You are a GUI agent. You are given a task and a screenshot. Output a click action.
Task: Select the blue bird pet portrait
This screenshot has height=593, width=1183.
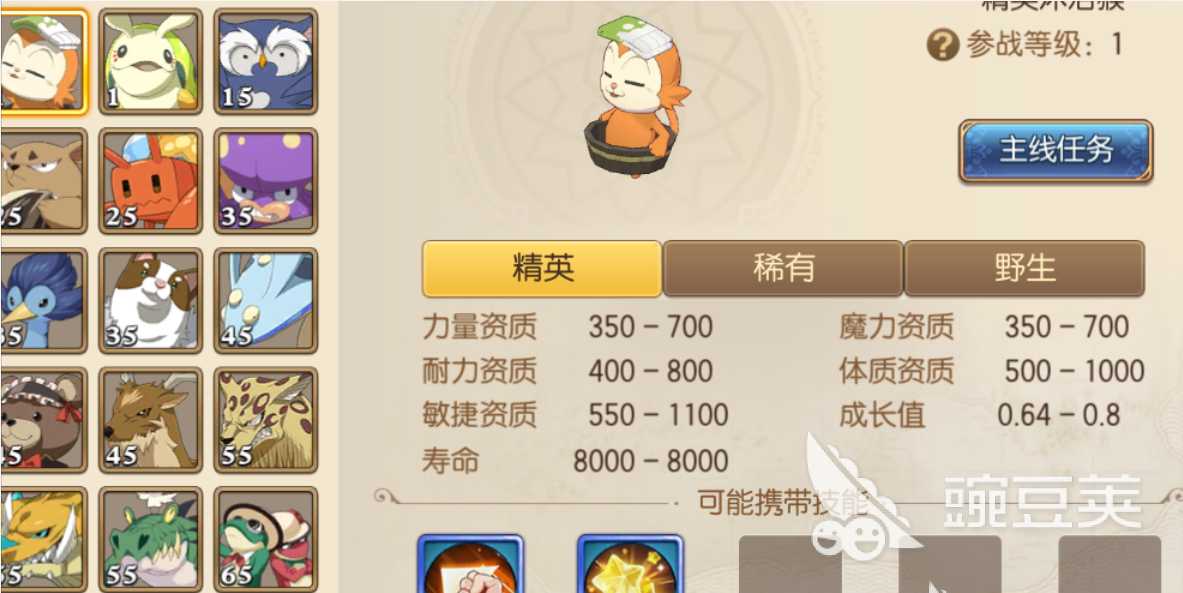pyautogui.click(x=41, y=300)
